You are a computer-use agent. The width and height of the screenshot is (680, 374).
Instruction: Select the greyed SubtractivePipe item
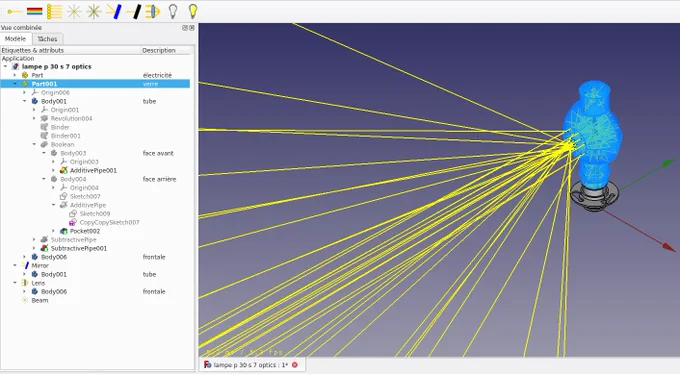(73, 239)
